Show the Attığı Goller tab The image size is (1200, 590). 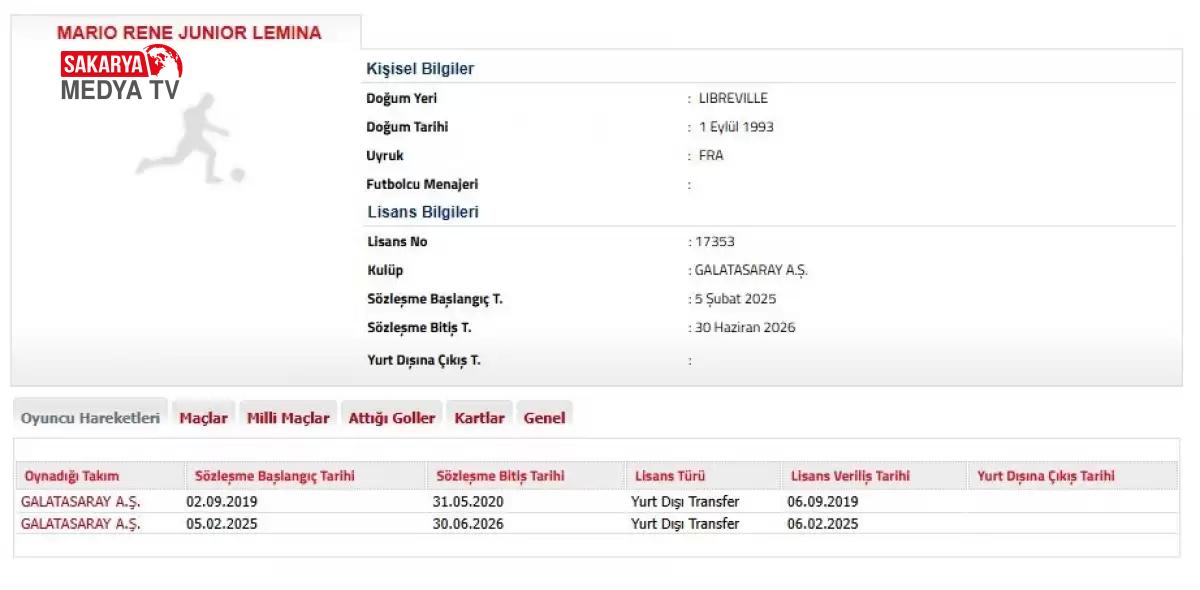point(391,418)
